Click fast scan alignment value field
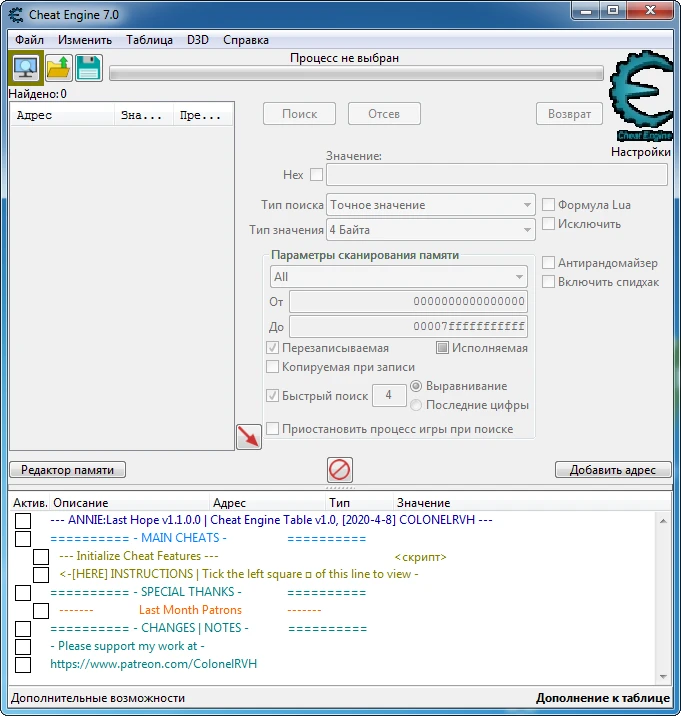The height and width of the screenshot is (716, 681). tap(389, 395)
